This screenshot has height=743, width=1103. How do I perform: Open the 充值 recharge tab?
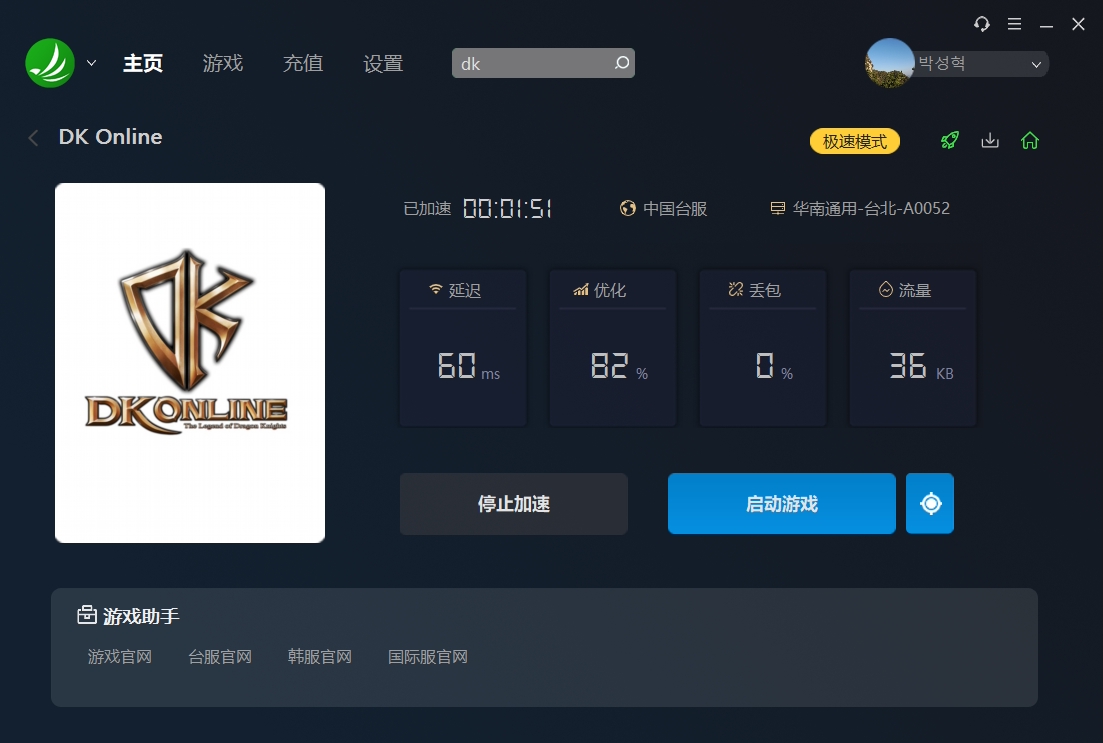(302, 64)
